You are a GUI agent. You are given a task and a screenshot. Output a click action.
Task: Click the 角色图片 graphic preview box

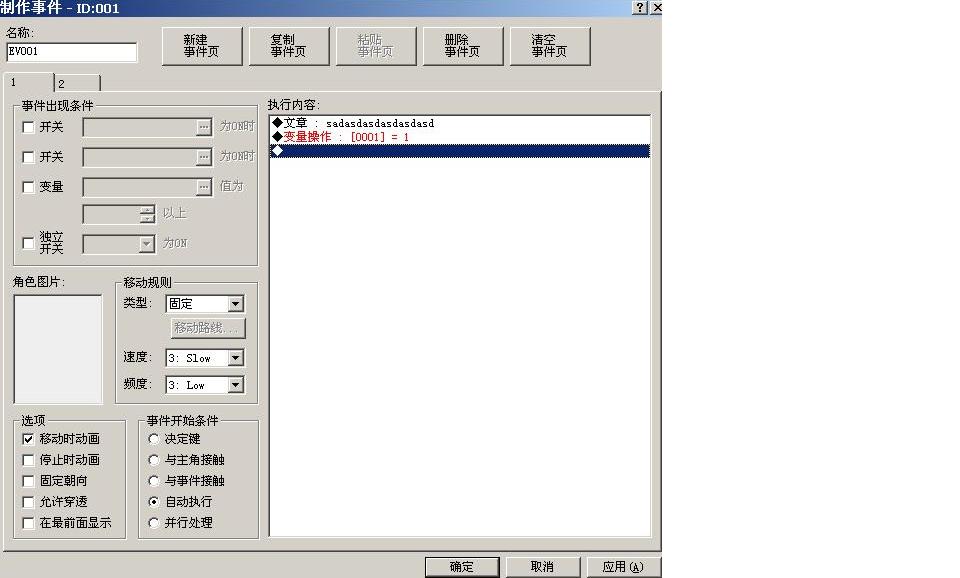tap(58, 349)
